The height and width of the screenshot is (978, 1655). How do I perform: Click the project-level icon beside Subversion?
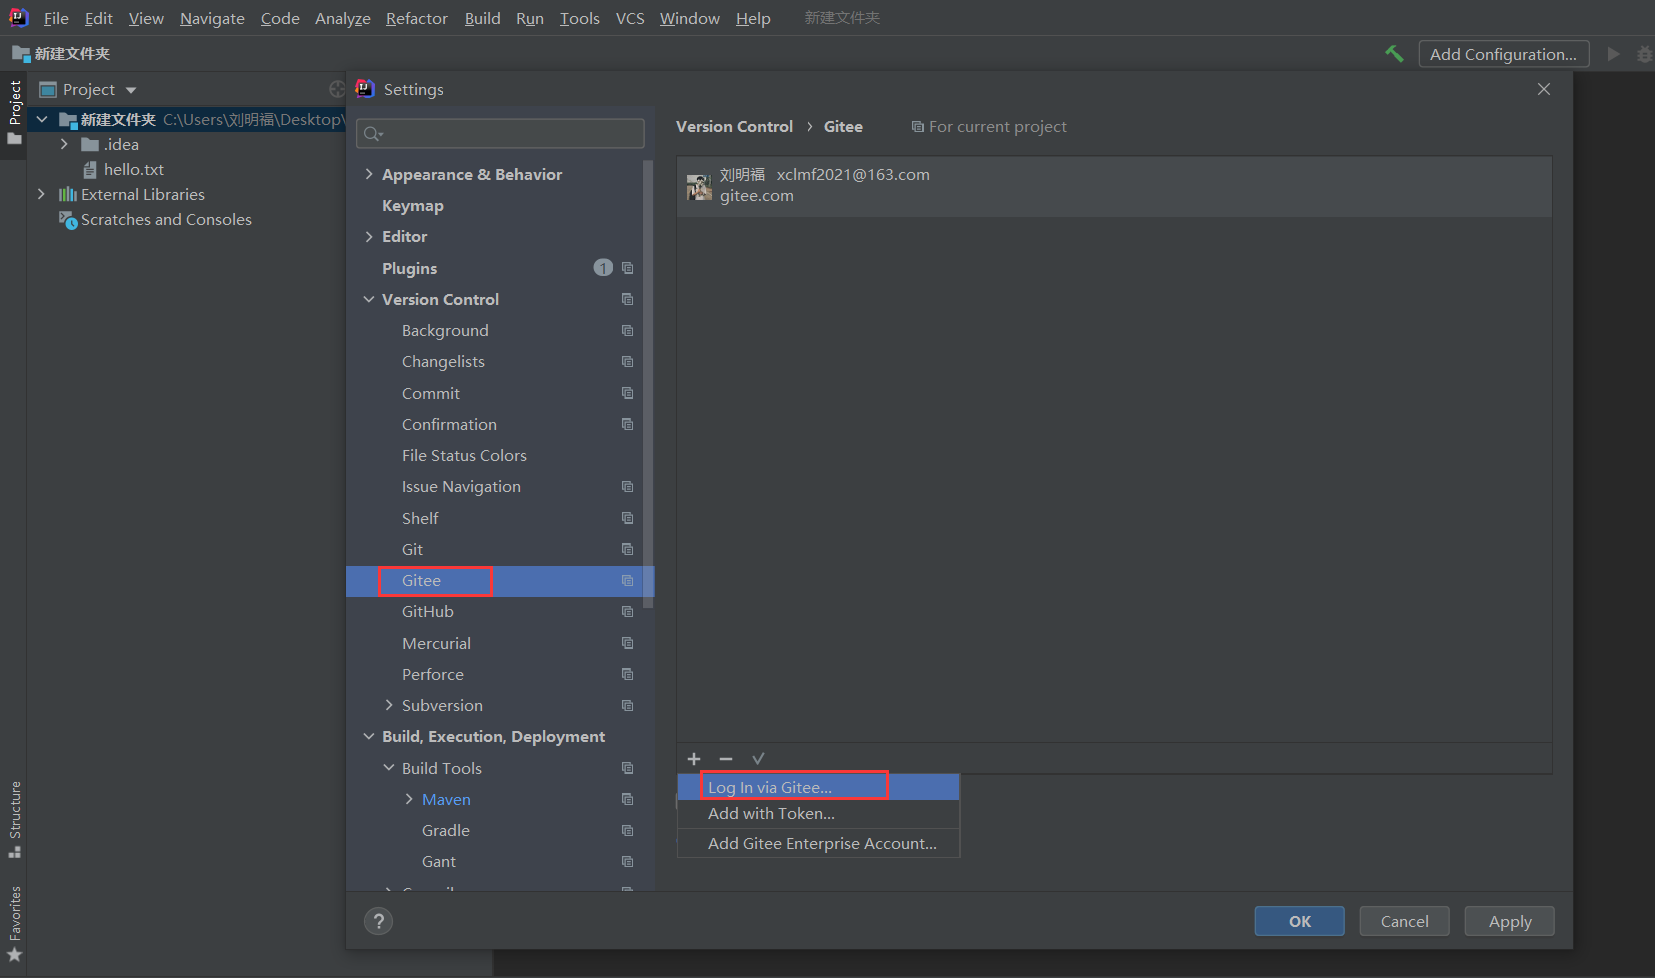click(627, 705)
